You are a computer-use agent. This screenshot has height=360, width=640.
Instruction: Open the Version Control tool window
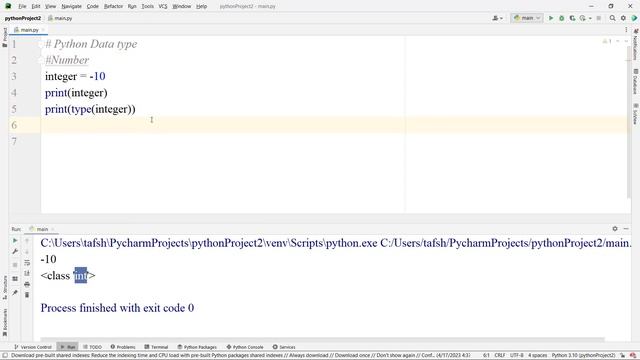pyautogui.click(x=33, y=347)
